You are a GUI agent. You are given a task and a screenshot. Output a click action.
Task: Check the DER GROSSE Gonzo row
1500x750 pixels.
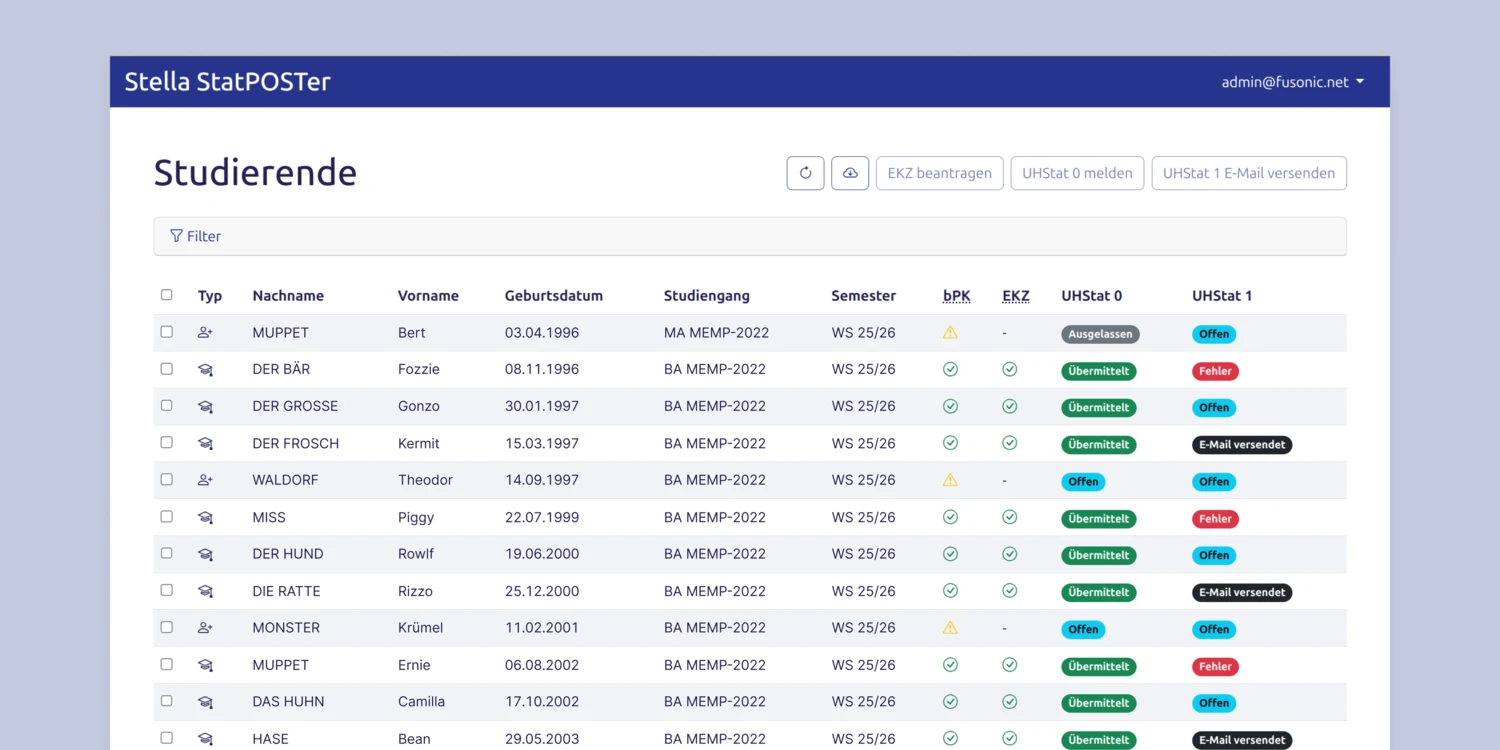click(166, 406)
